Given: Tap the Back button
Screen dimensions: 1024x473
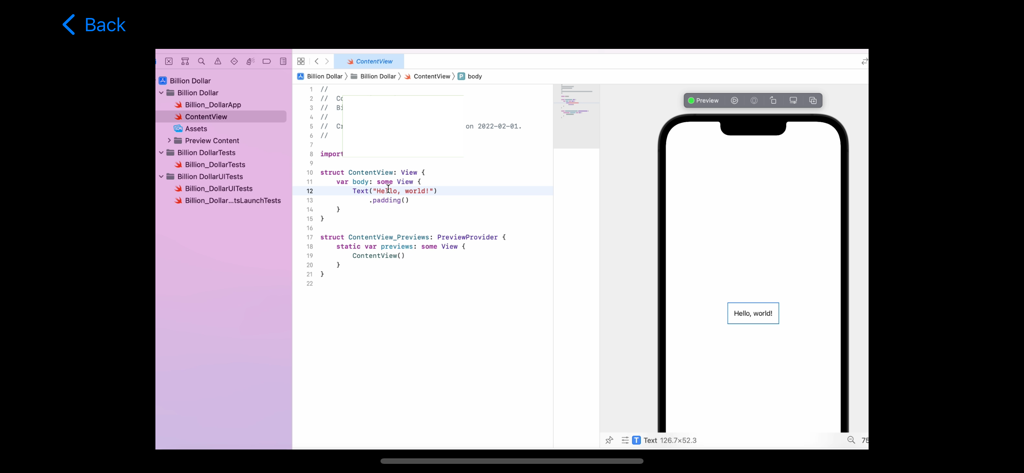Looking at the screenshot, I should (x=94, y=25).
